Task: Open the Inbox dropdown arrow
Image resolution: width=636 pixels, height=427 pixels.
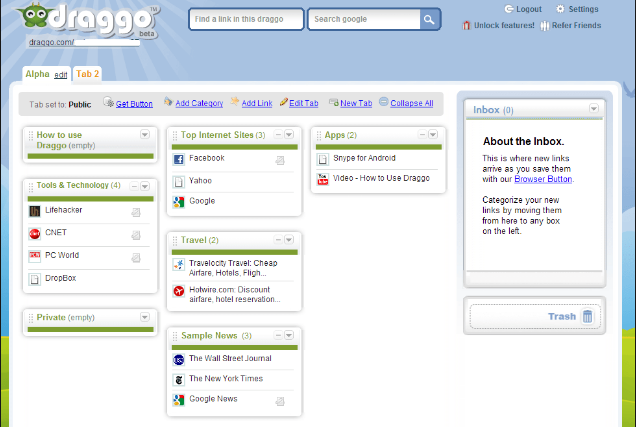Action: (594, 108)
